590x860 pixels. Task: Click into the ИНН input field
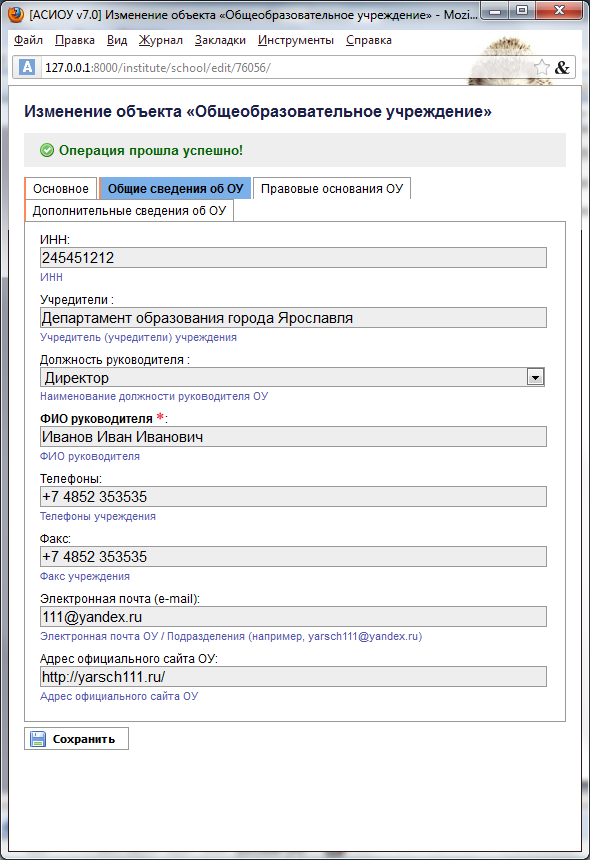(293, 258)
